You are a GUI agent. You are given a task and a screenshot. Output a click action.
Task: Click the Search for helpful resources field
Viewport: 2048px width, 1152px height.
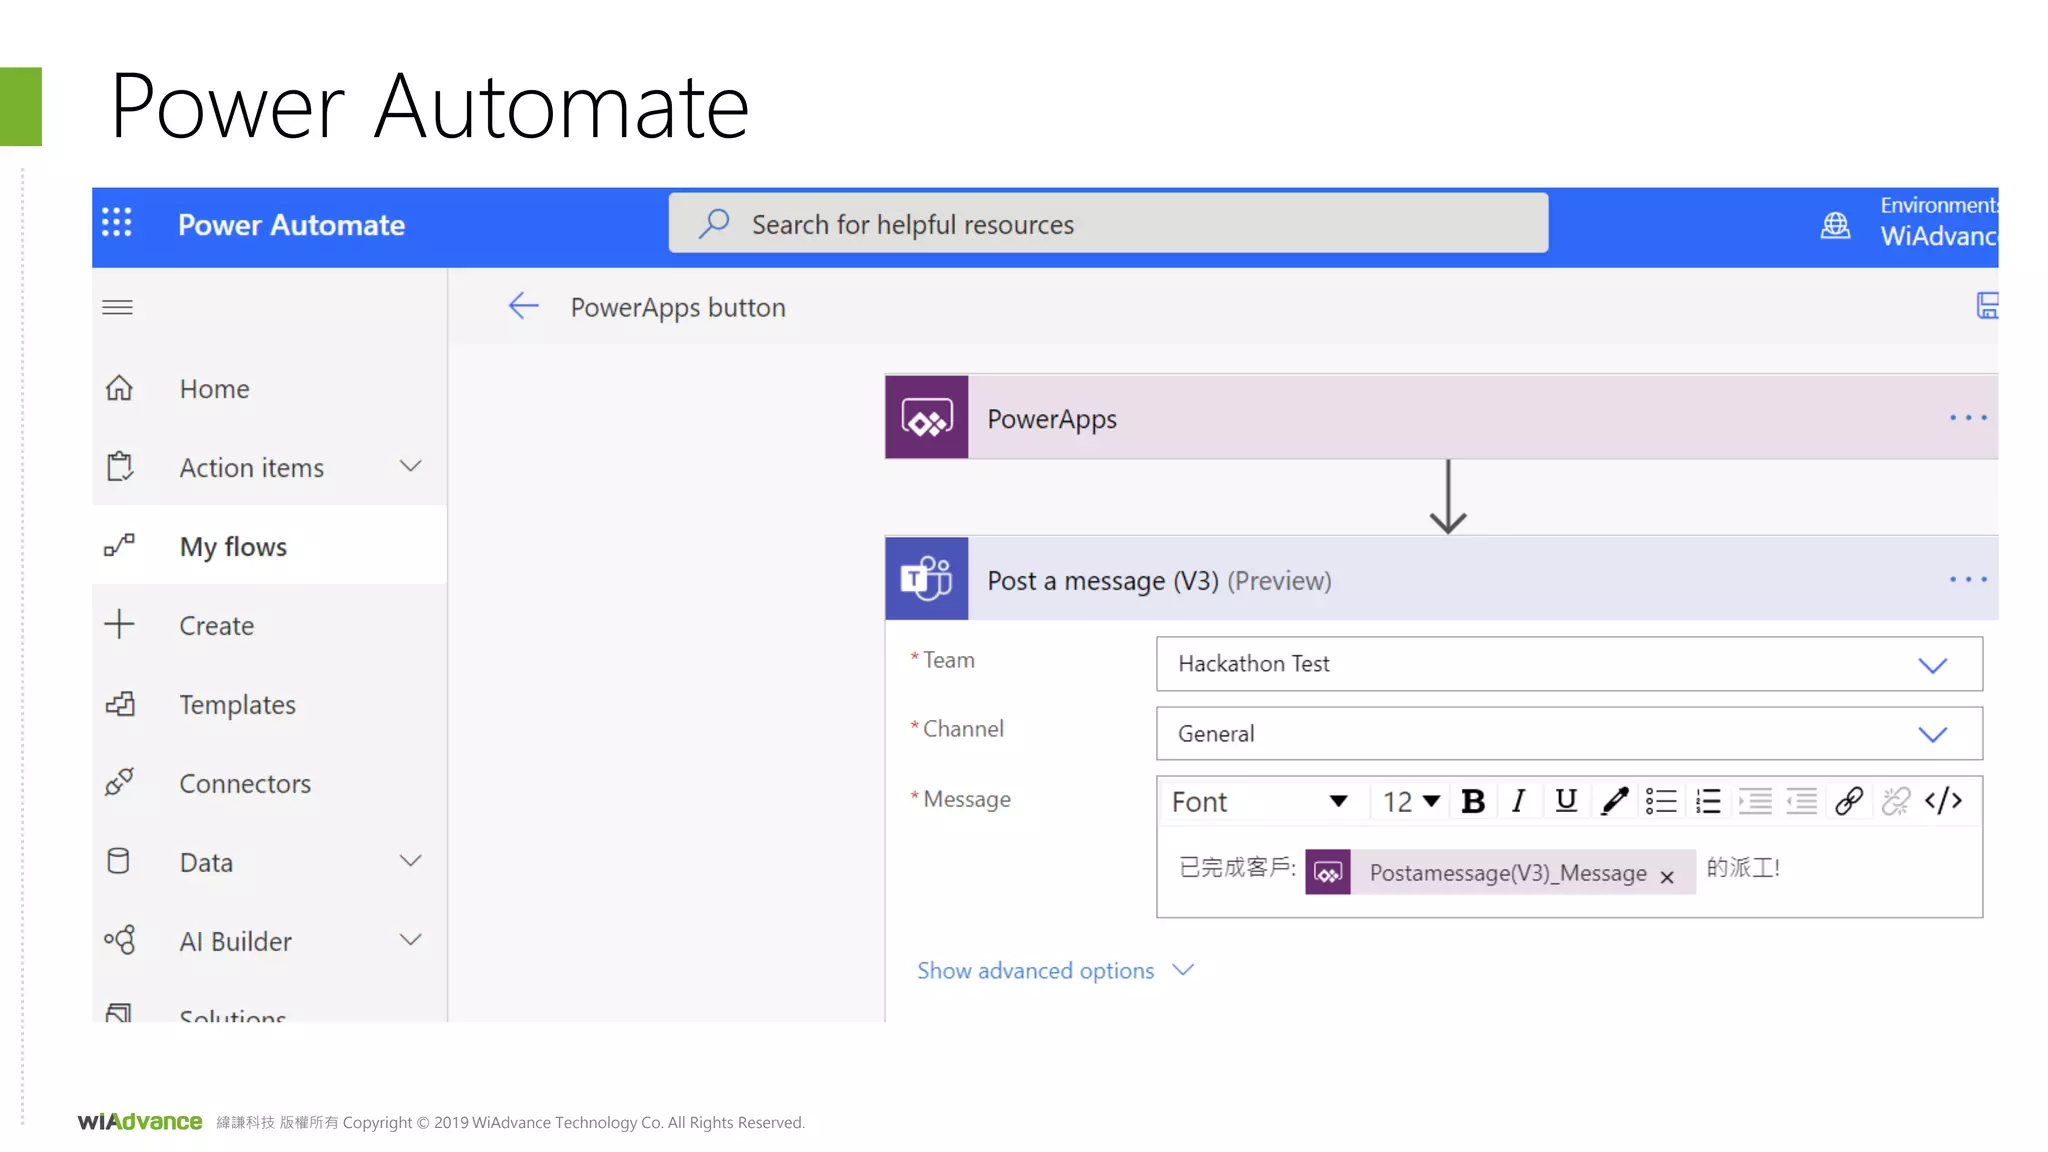click(x=1108, y=224)
